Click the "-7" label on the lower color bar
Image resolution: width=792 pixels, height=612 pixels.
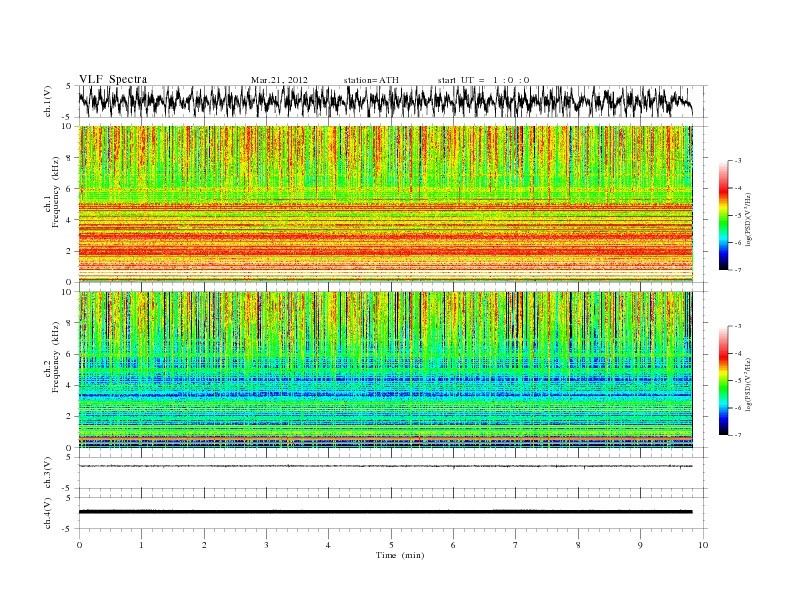point(737,435)
